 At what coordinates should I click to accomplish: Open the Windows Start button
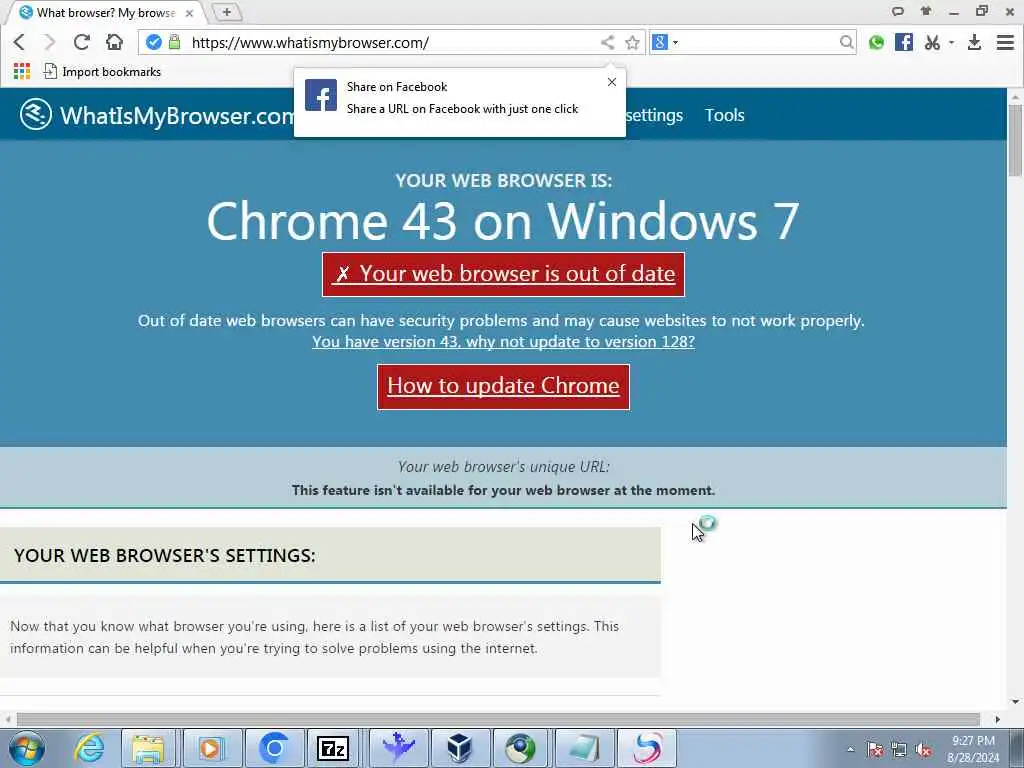click(x=26, y=748)
